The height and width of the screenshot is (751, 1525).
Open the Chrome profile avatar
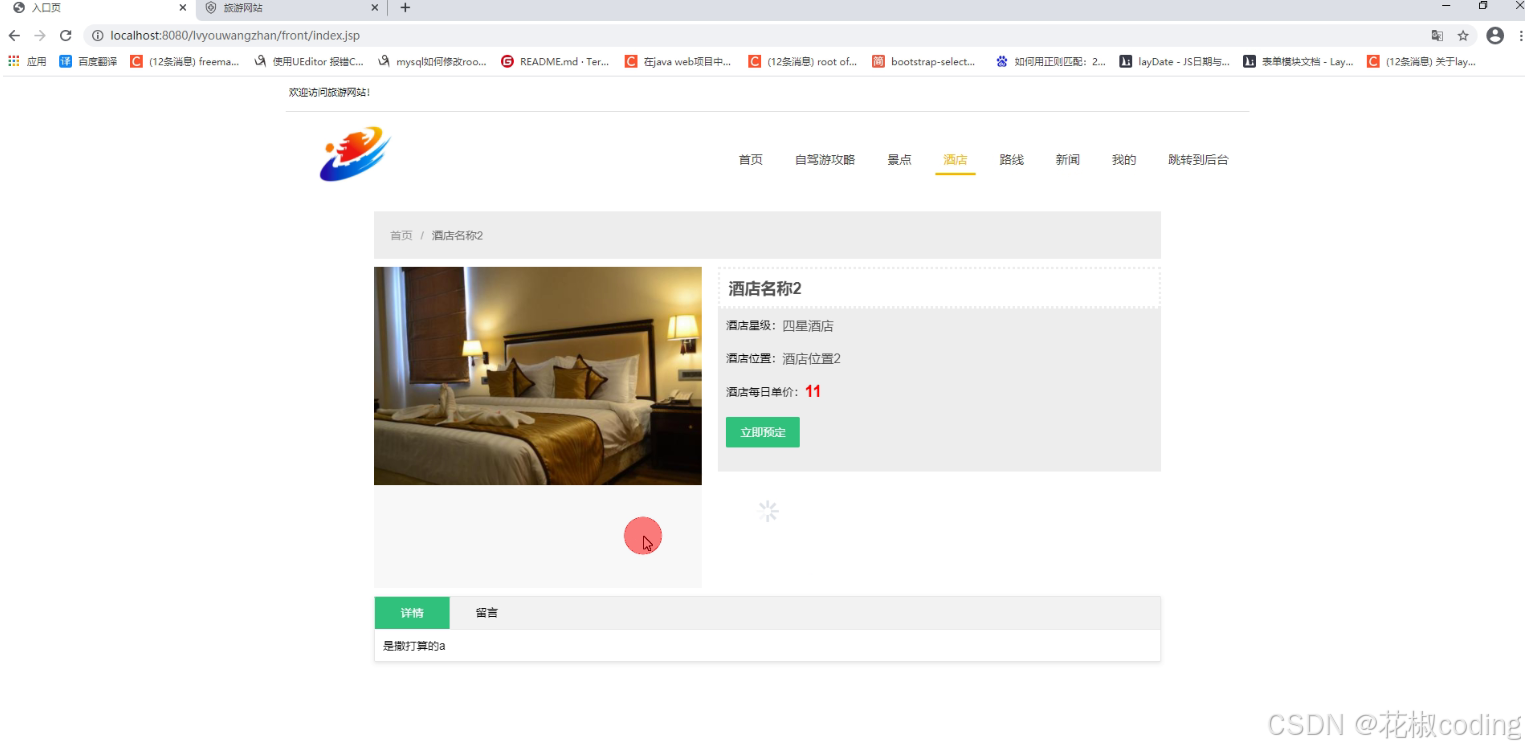point(1495,35)
